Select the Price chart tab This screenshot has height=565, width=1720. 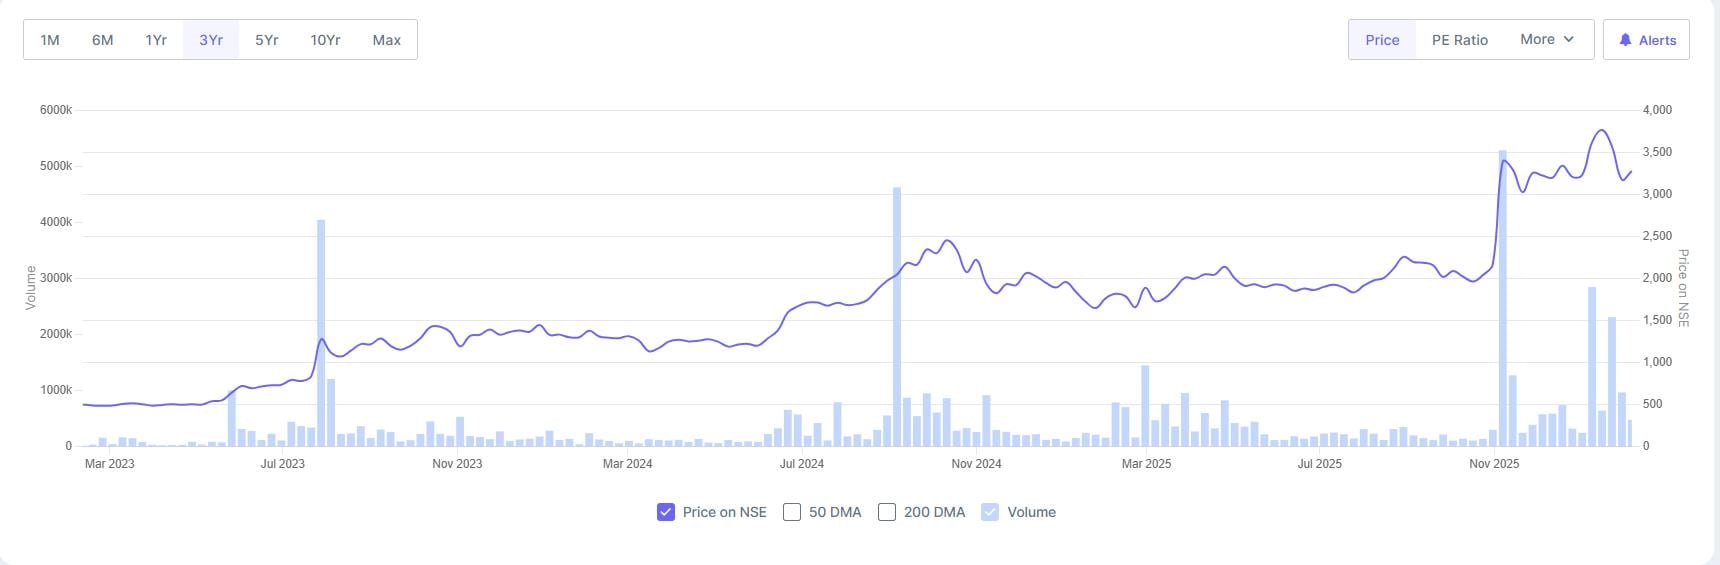pos(1382,40)
